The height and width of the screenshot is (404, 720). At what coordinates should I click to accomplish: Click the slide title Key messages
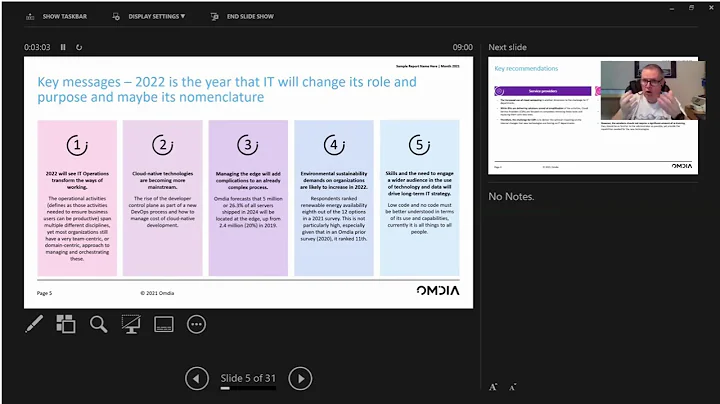click(227, 89)
